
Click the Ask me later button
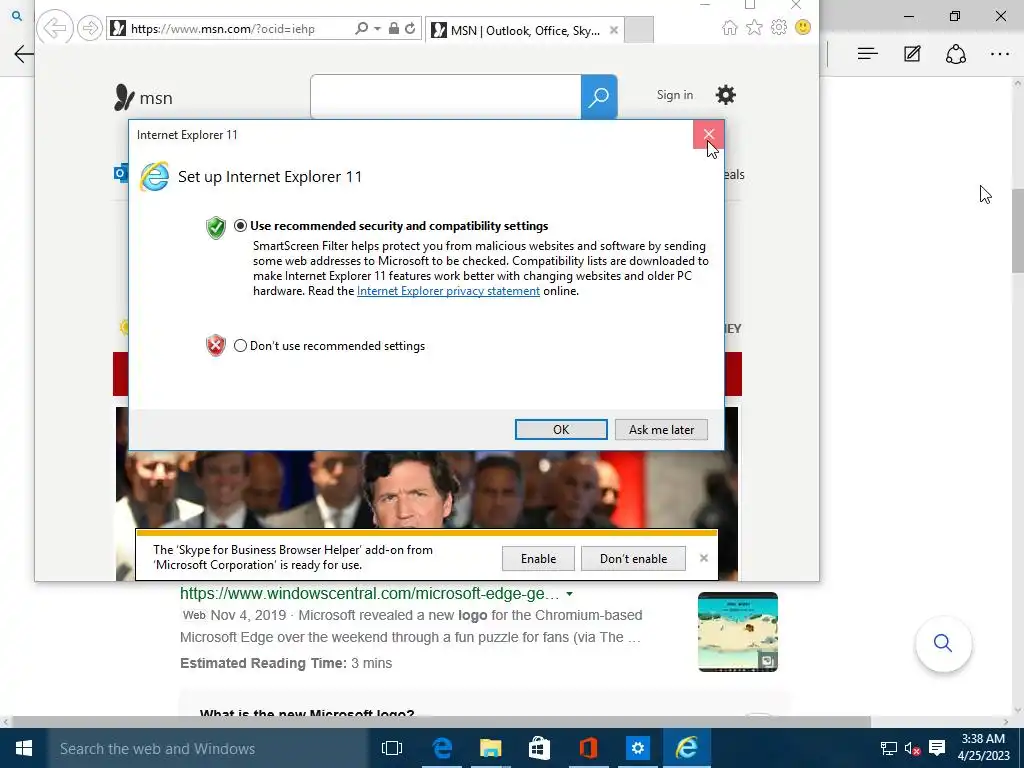click(x=661, y=430)
